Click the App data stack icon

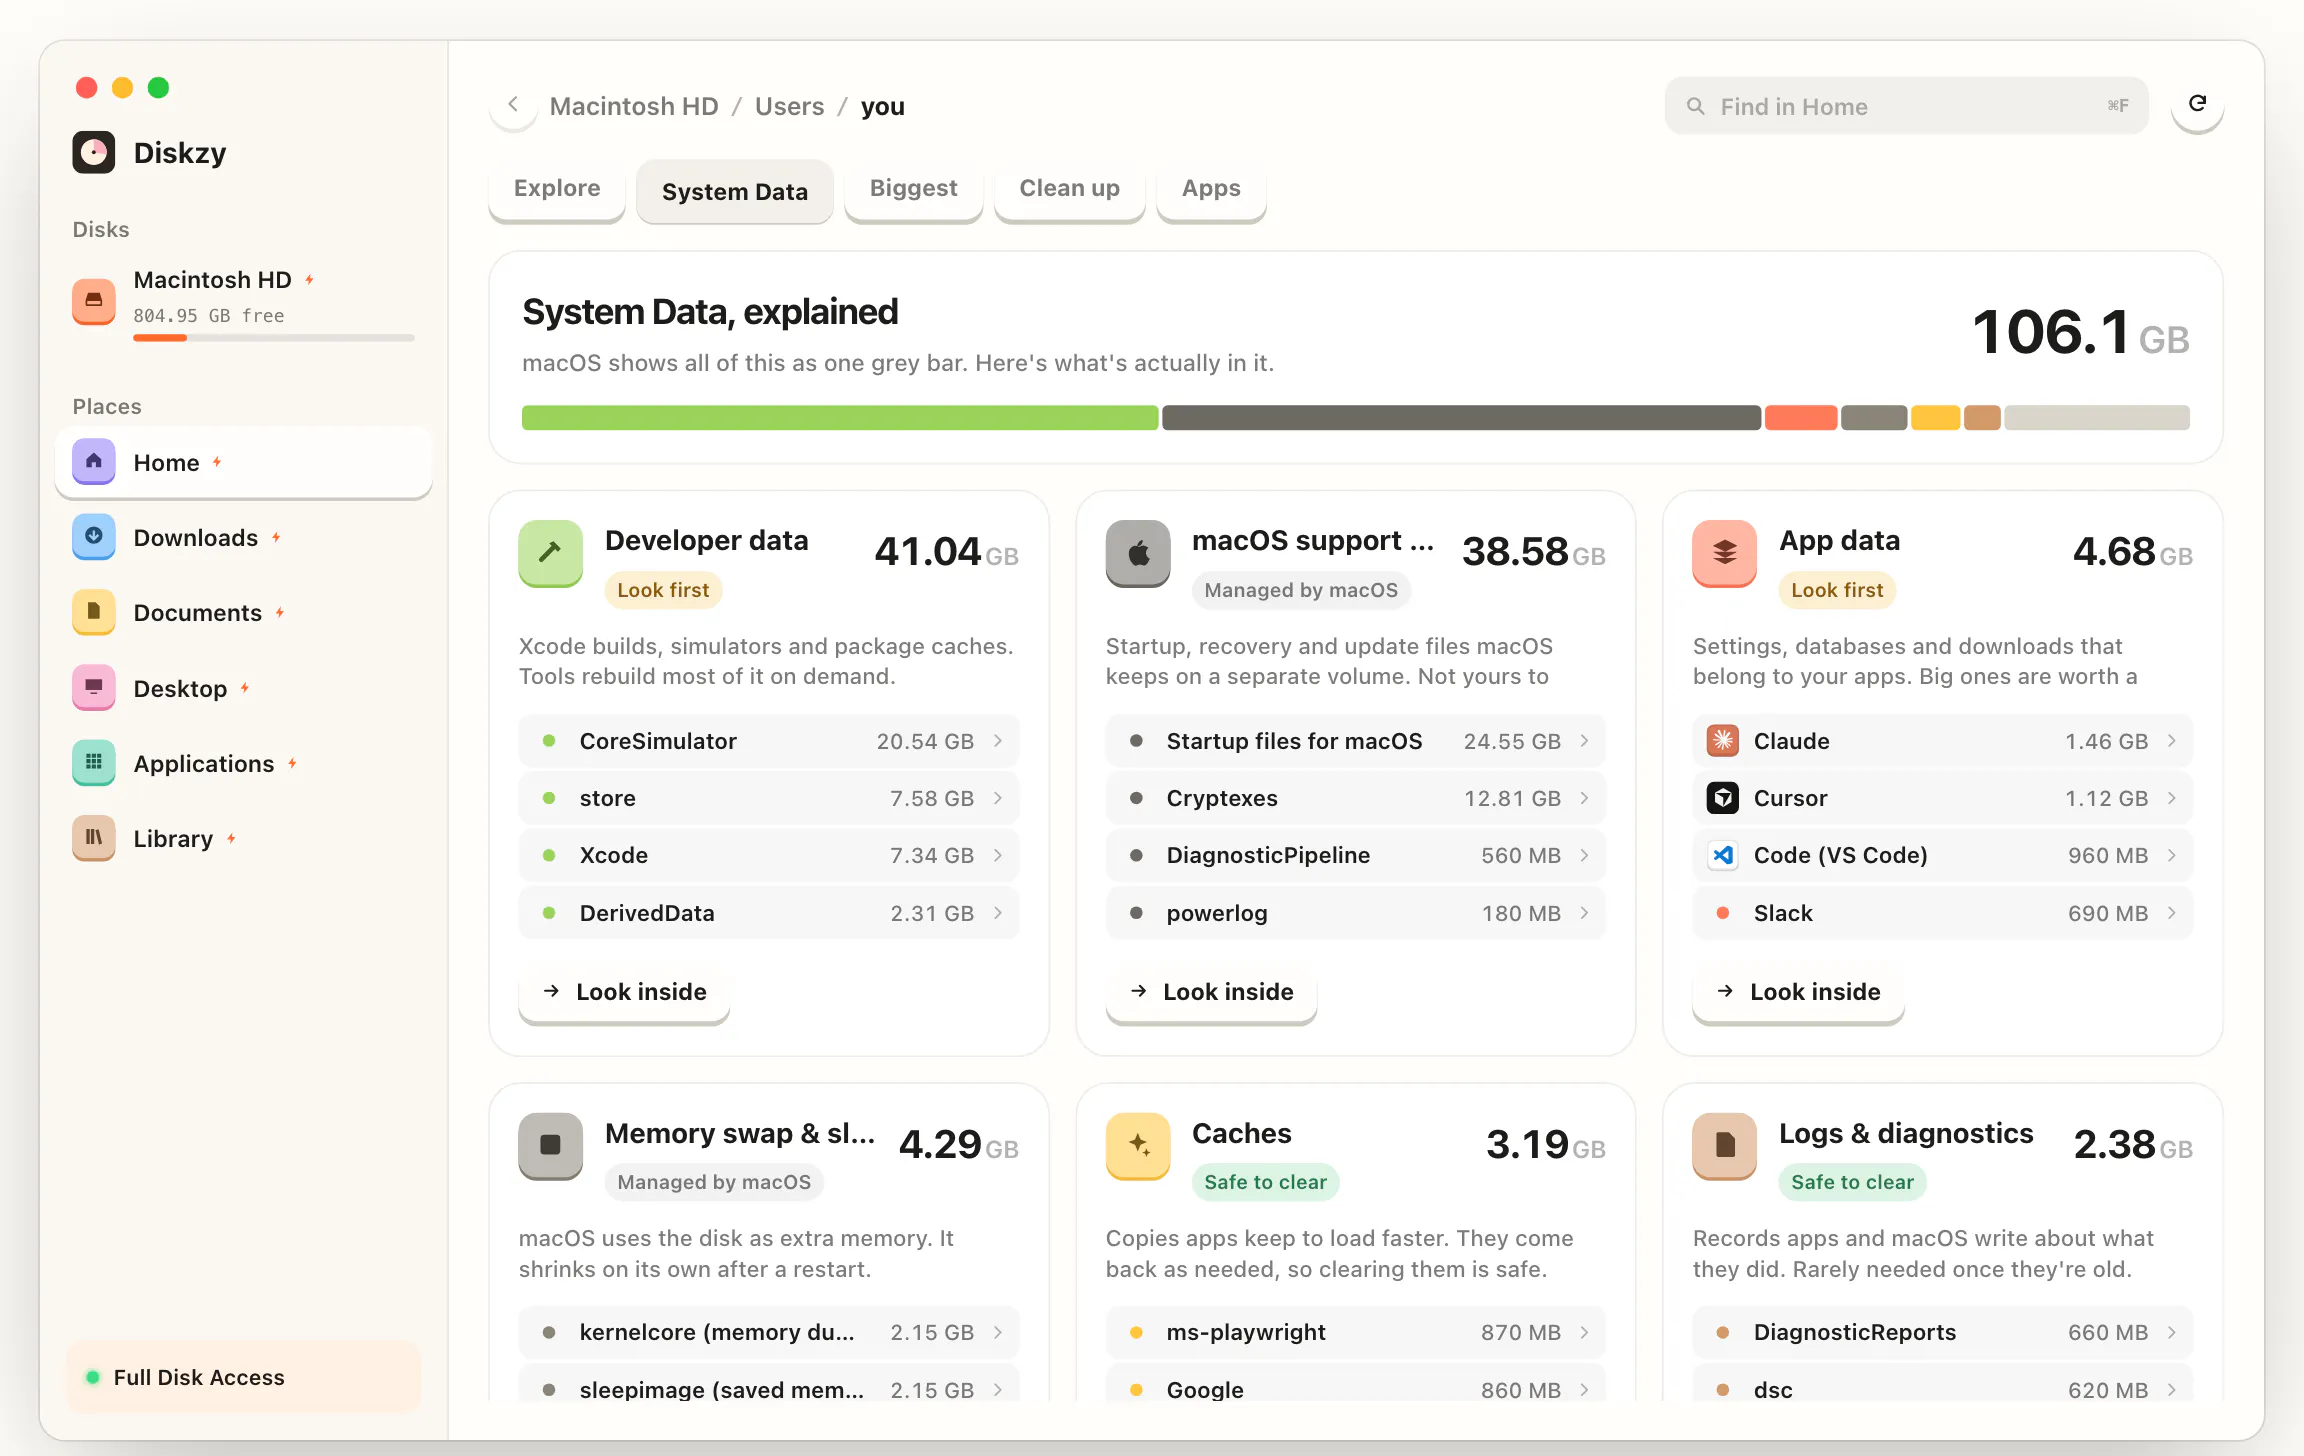(1725, 552)
